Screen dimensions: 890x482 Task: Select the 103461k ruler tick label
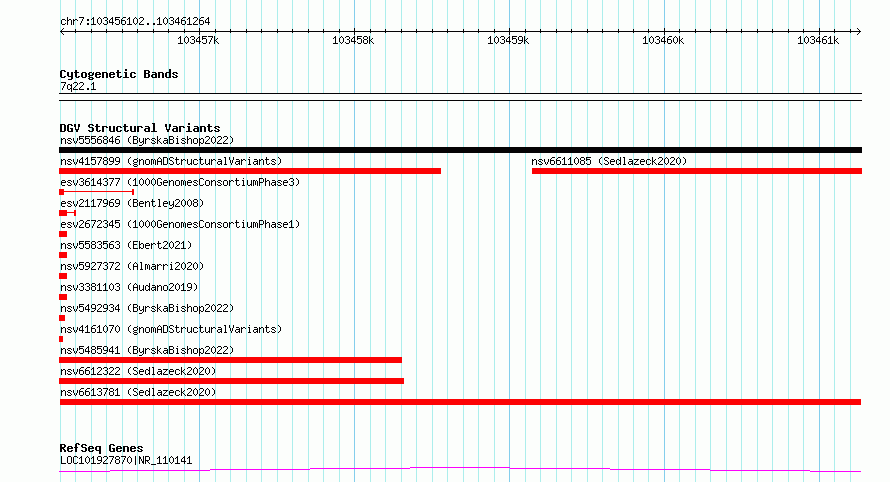[x=818, y=40]
